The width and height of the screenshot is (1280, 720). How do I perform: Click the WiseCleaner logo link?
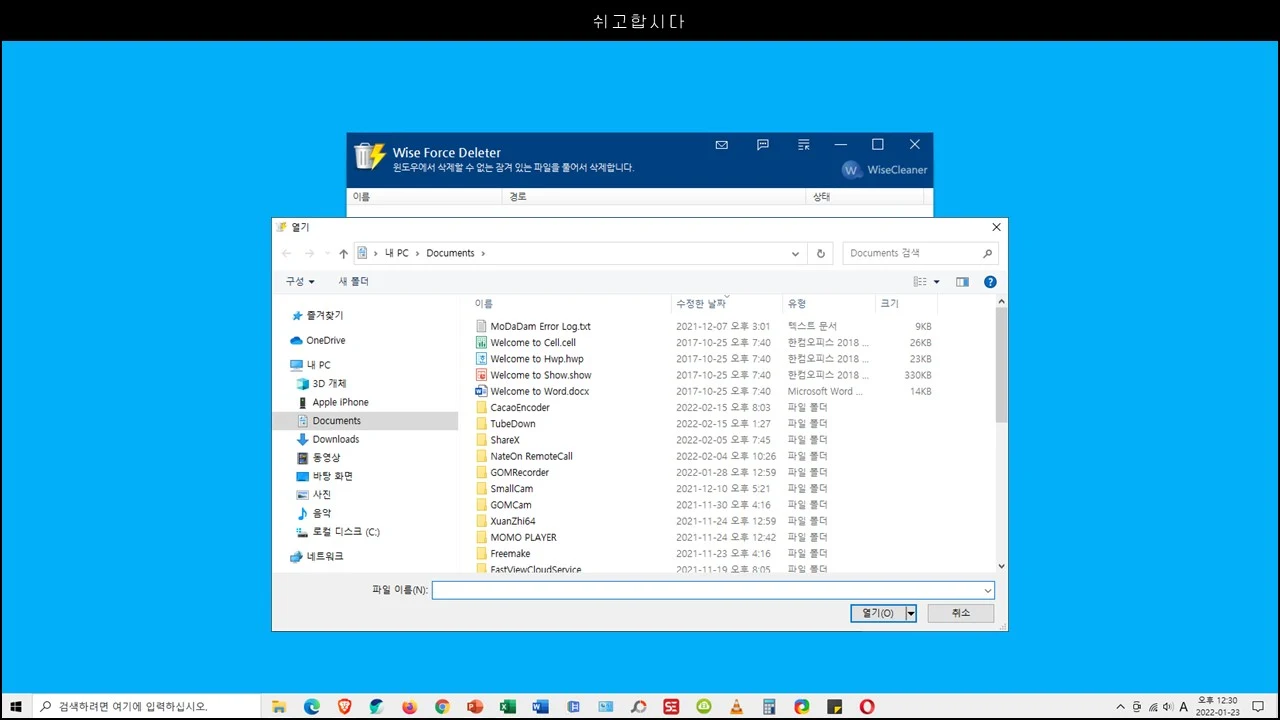pos(885,170)
